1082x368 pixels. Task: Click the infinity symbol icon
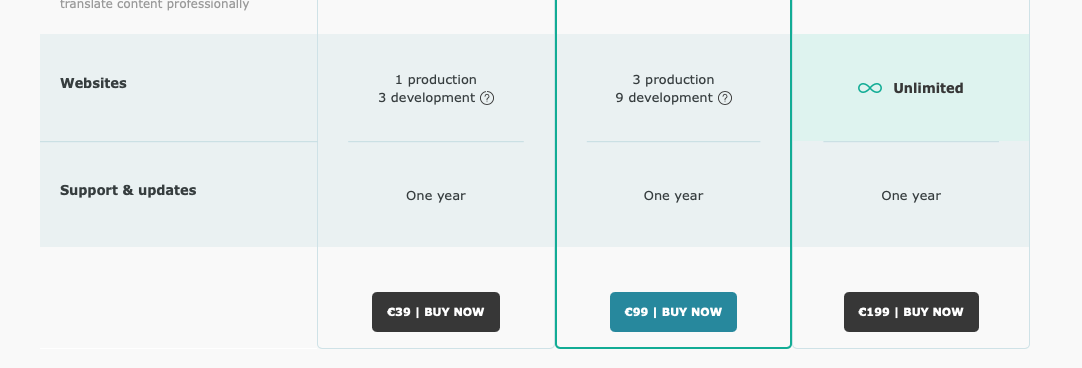[x=869, y=88]
